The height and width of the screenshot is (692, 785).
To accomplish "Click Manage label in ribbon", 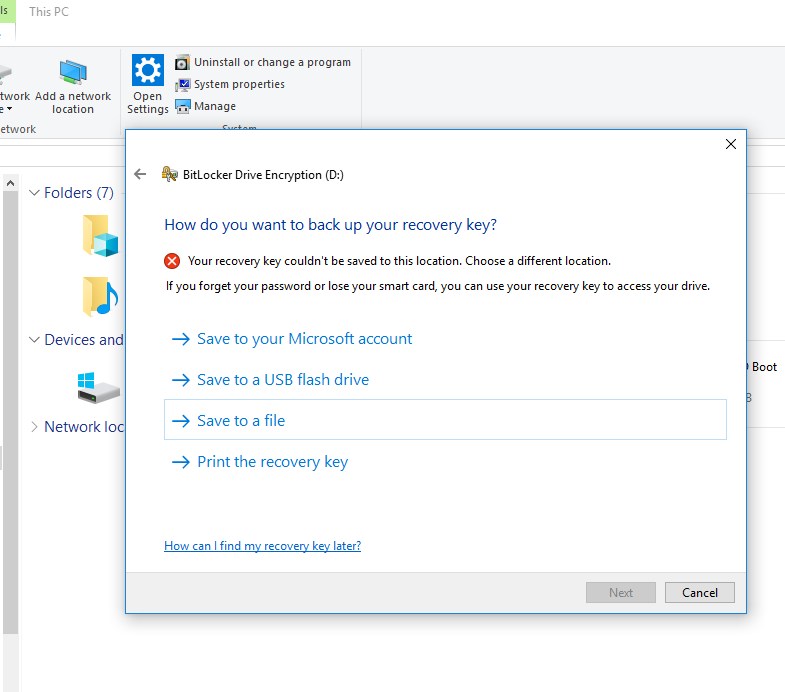I will (x=215, y=106).
